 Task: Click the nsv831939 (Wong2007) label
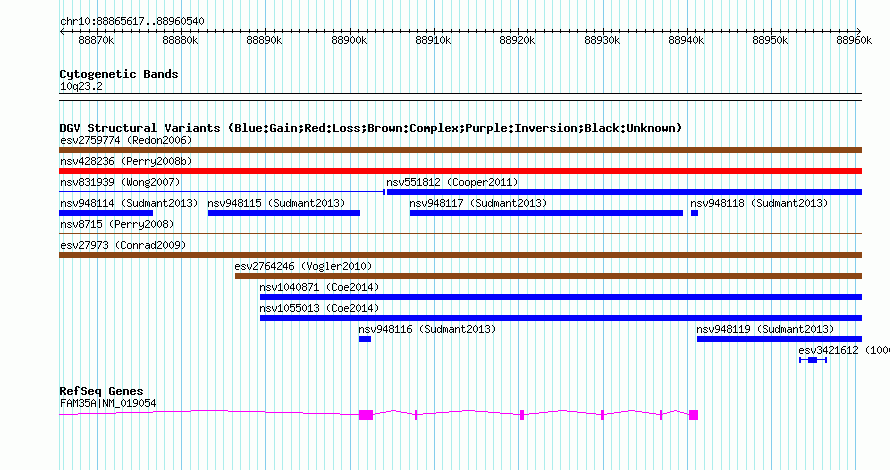[120, 182]
